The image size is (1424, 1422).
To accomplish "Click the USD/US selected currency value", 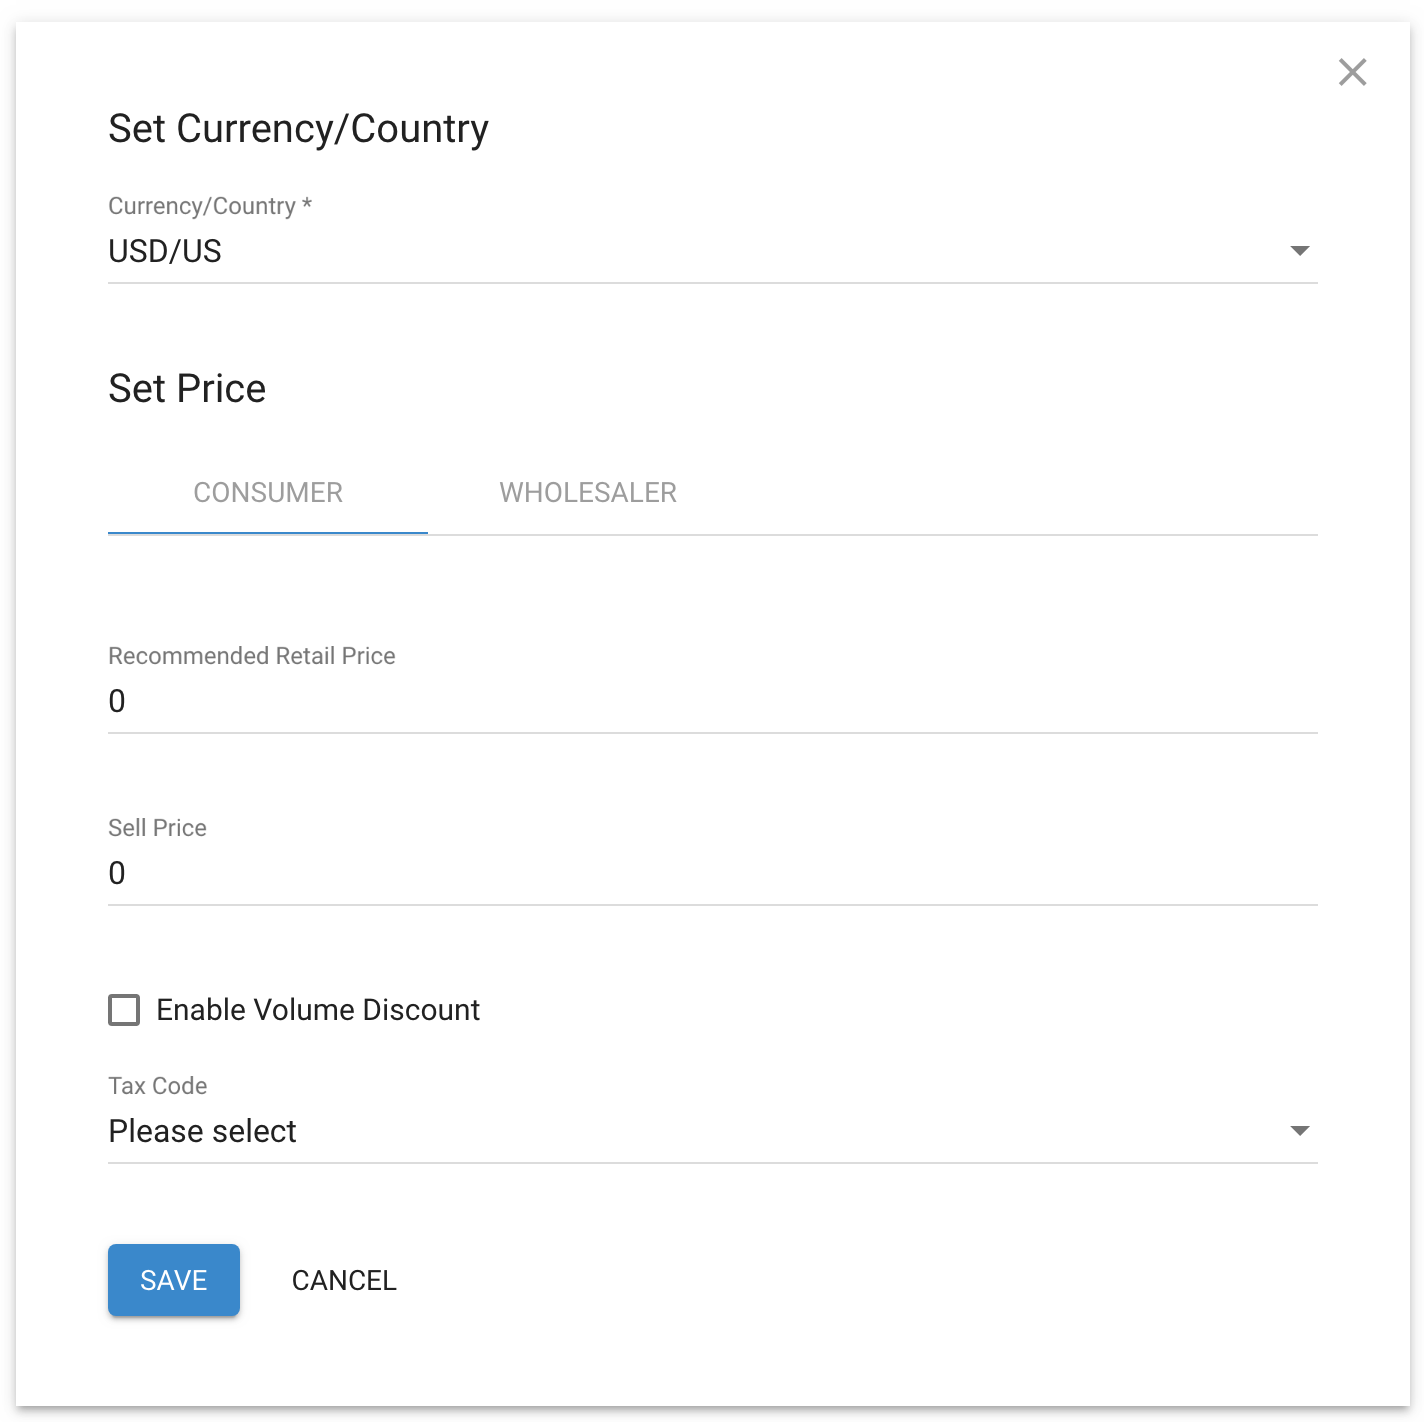I will tap(165, 251).
